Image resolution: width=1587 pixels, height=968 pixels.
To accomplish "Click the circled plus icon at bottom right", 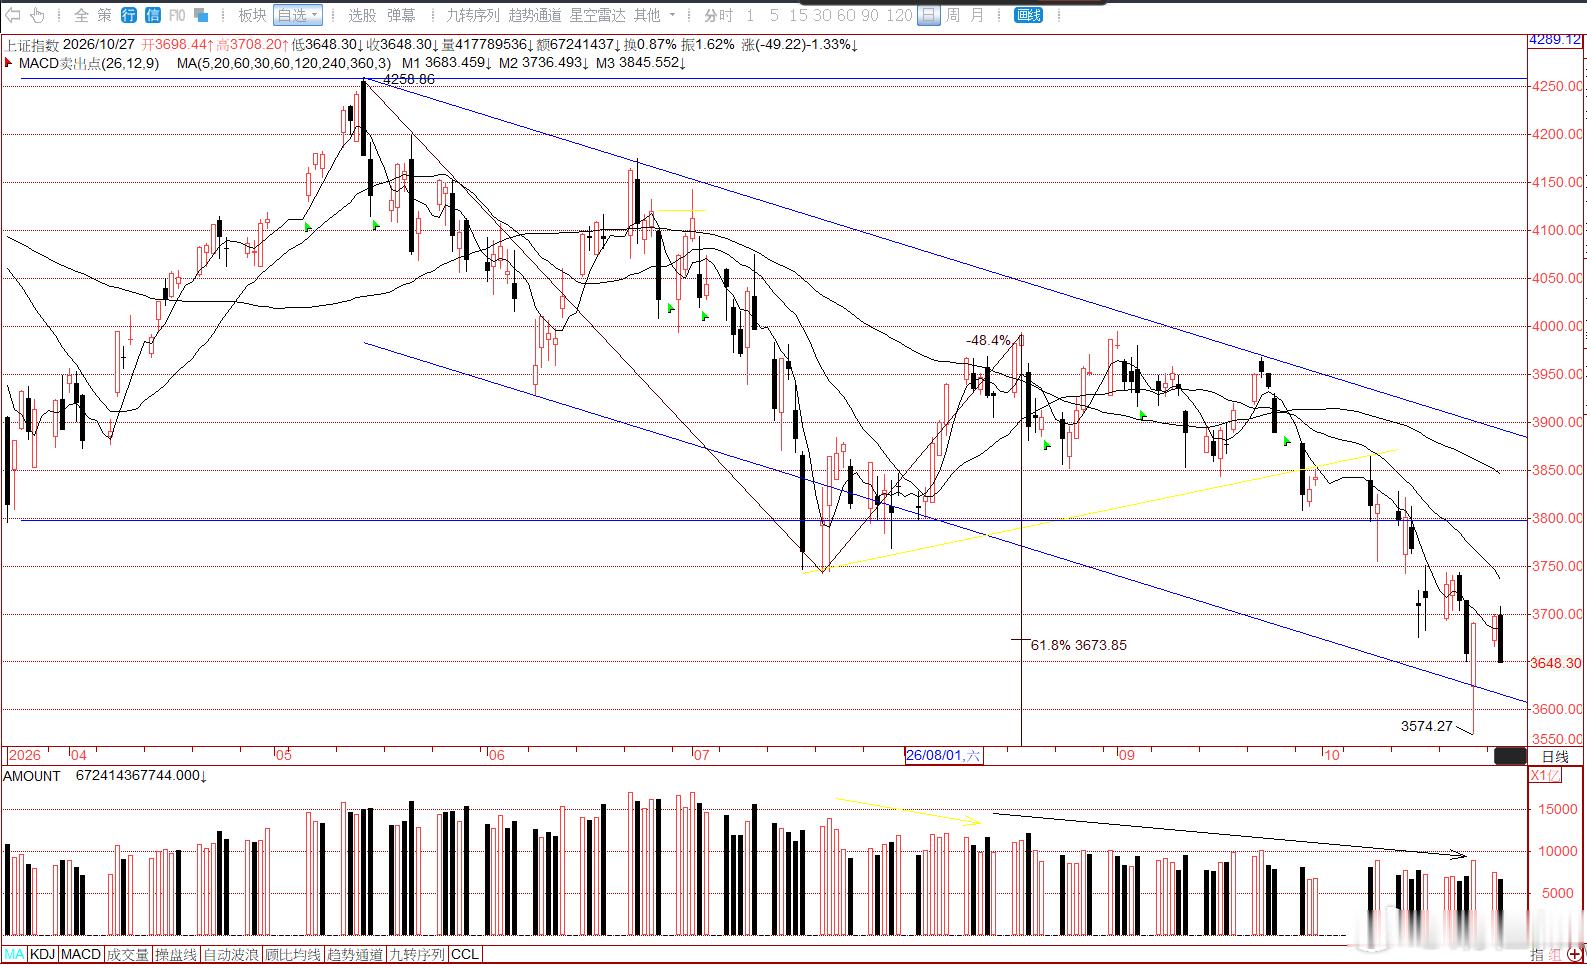I will pos(1575,955).
